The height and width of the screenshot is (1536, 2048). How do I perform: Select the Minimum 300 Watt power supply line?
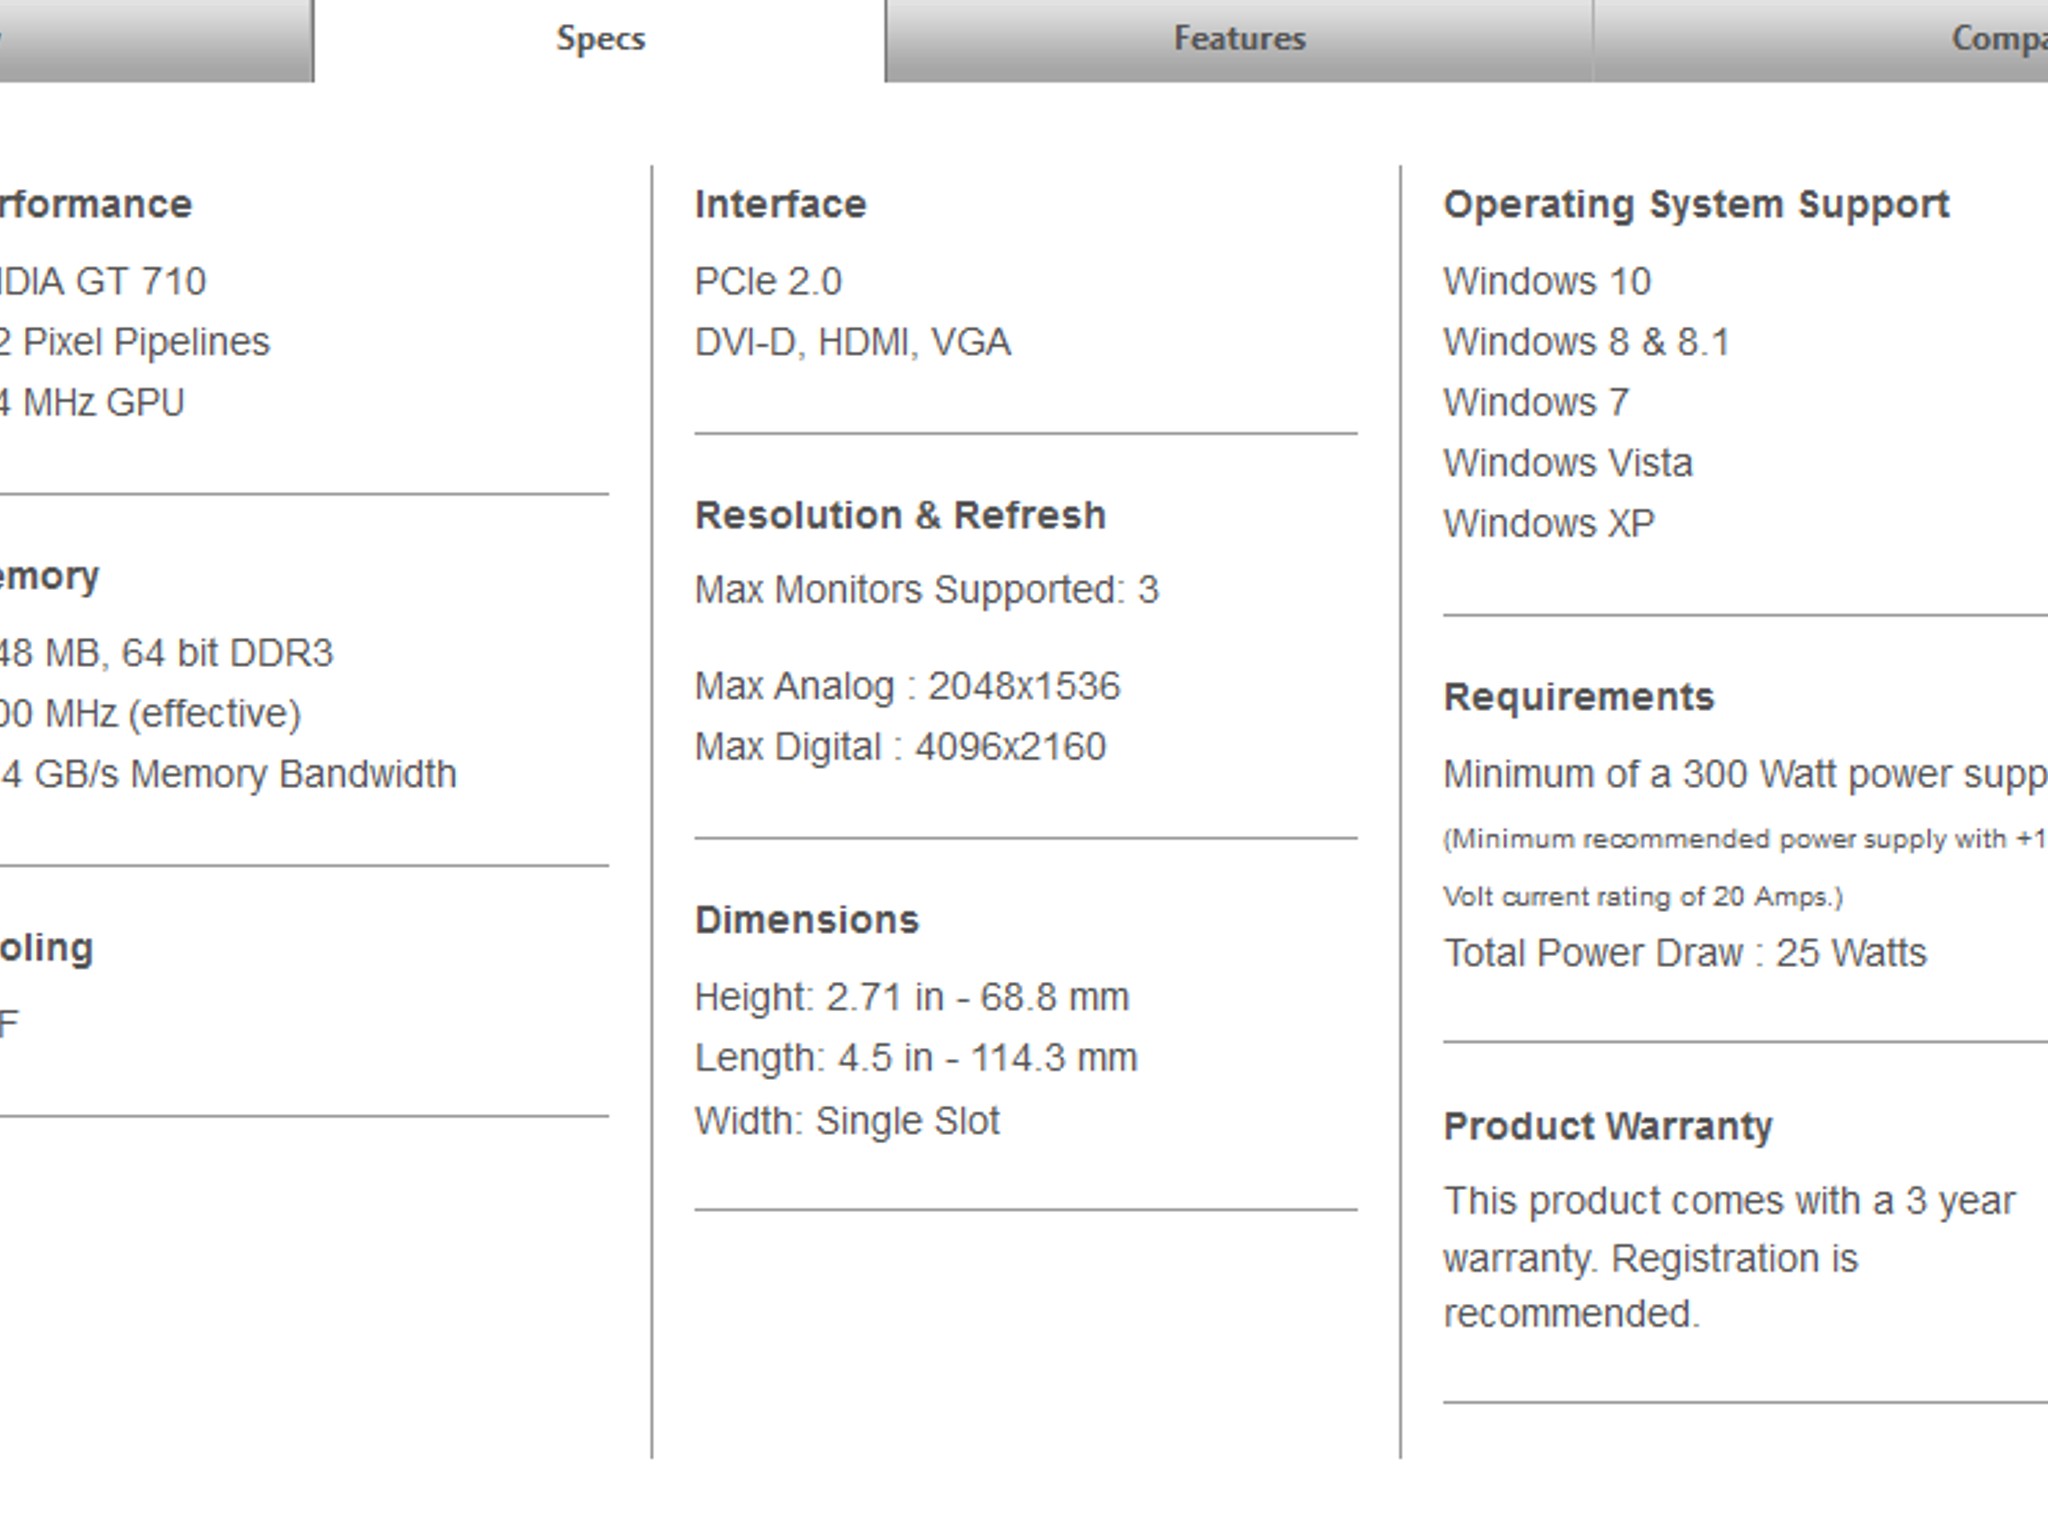[1746, 775]
